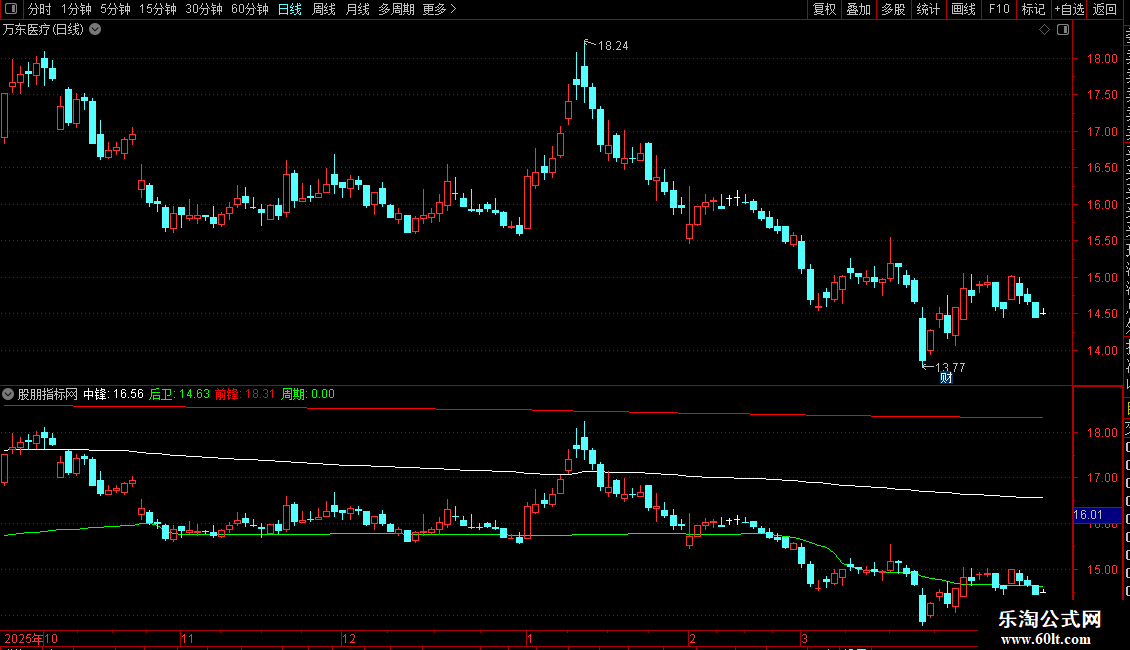Click the split-window icon at chart top-right

pos(1063,30)
